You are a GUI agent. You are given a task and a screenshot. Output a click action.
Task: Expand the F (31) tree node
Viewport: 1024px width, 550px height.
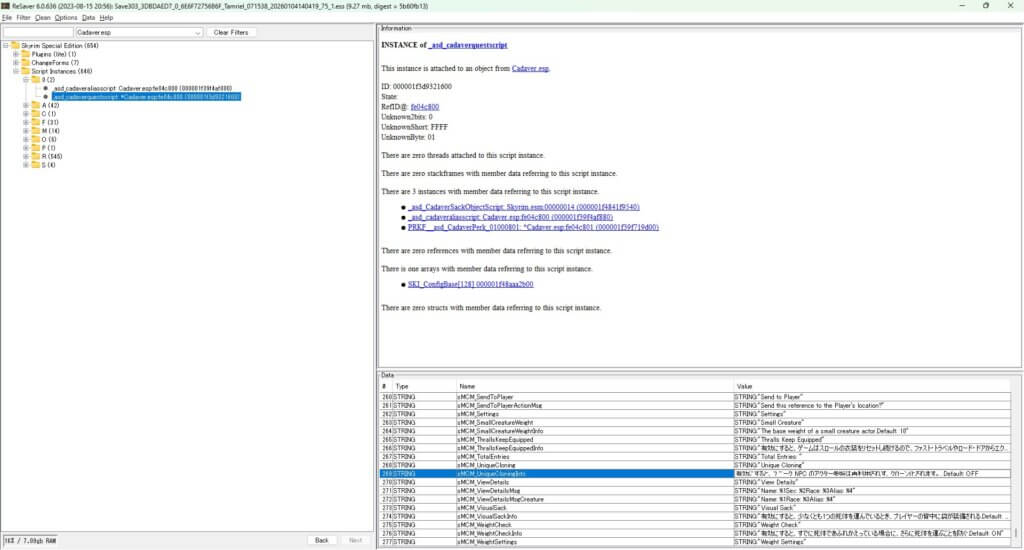pyautogui.click(x=25, y=122)
